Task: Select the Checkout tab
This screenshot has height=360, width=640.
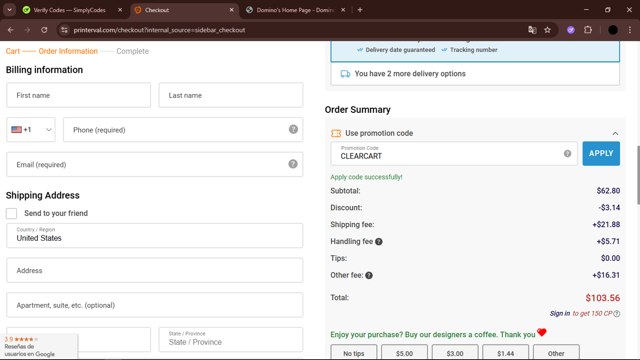Action: coord(184,10)
